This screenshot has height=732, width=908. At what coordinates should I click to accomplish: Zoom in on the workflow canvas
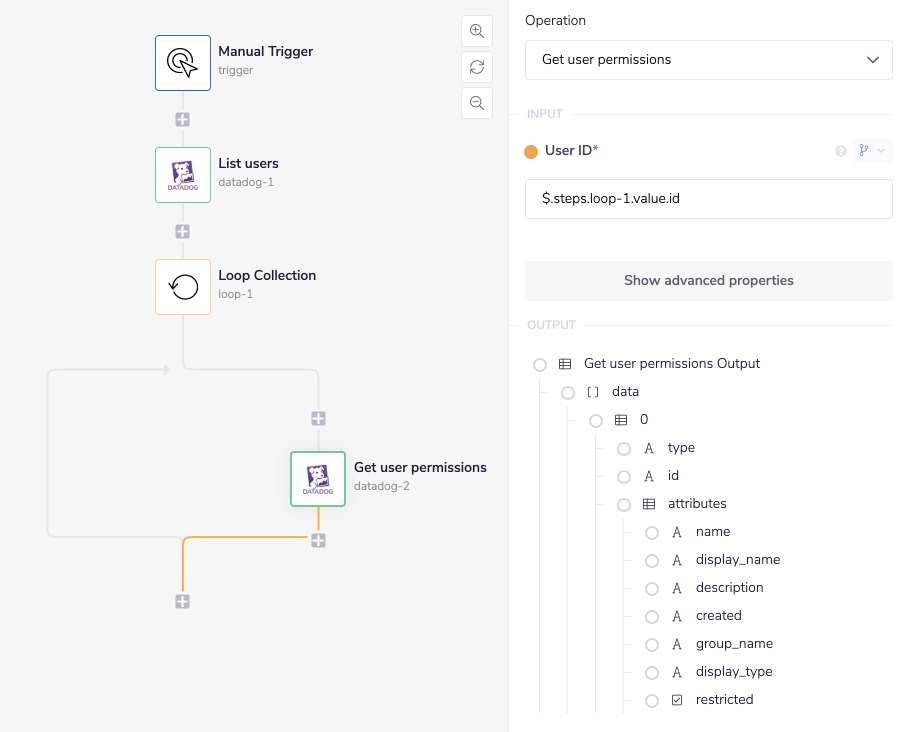(477, 30)
